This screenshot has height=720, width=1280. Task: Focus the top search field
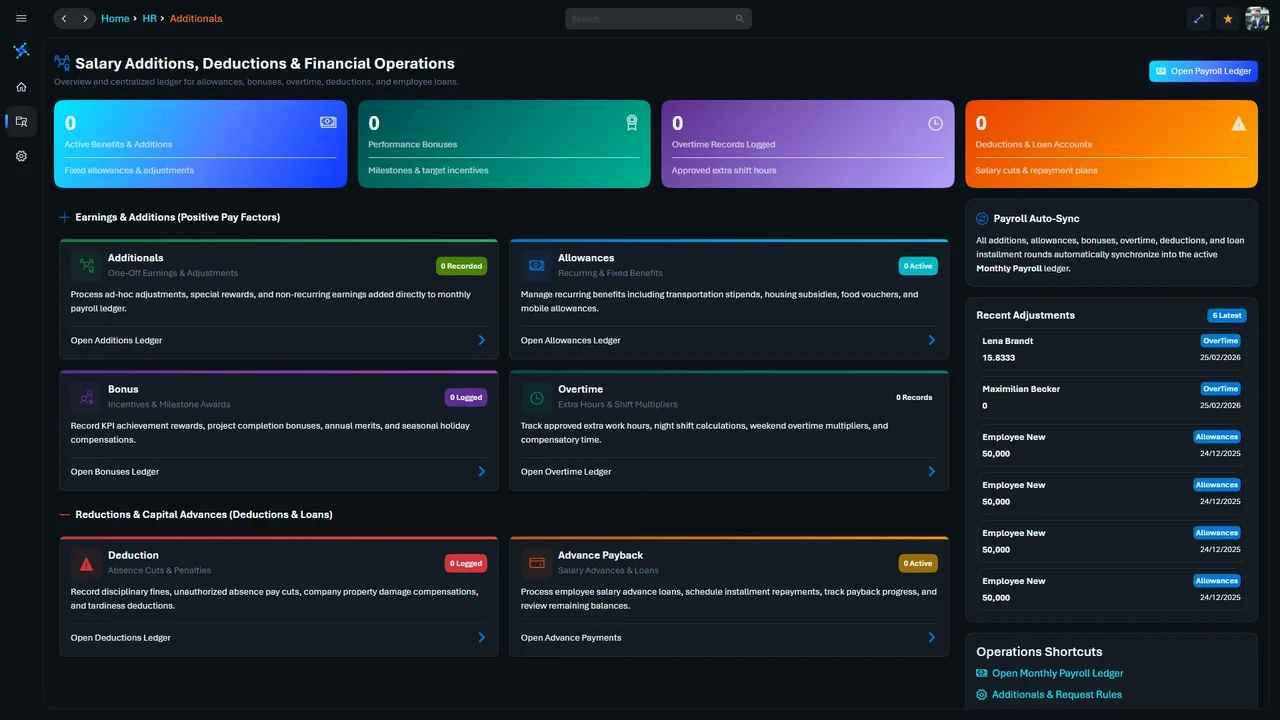tap(658, 19)
